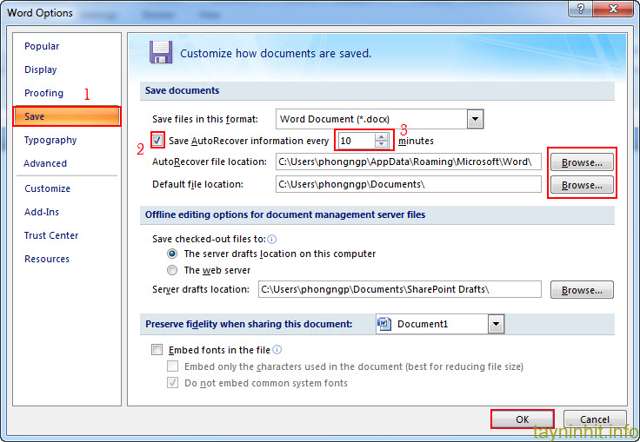The width and height of the screenshot is (640, 442).
Task: Switch to the Proofing category
Action: (x=43, y=93)
